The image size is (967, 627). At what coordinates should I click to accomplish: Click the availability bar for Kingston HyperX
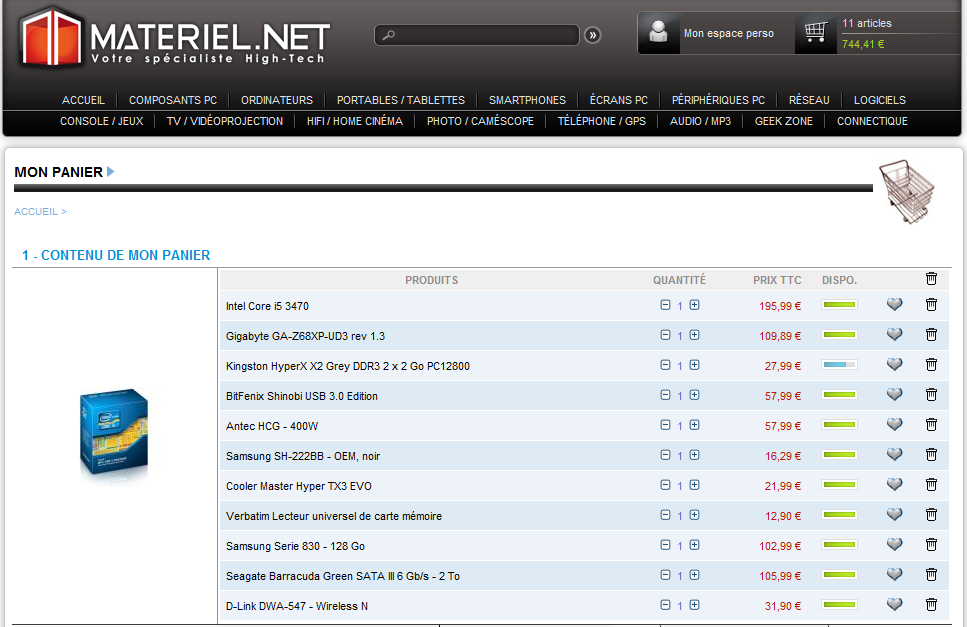click(x=839, y=365)
